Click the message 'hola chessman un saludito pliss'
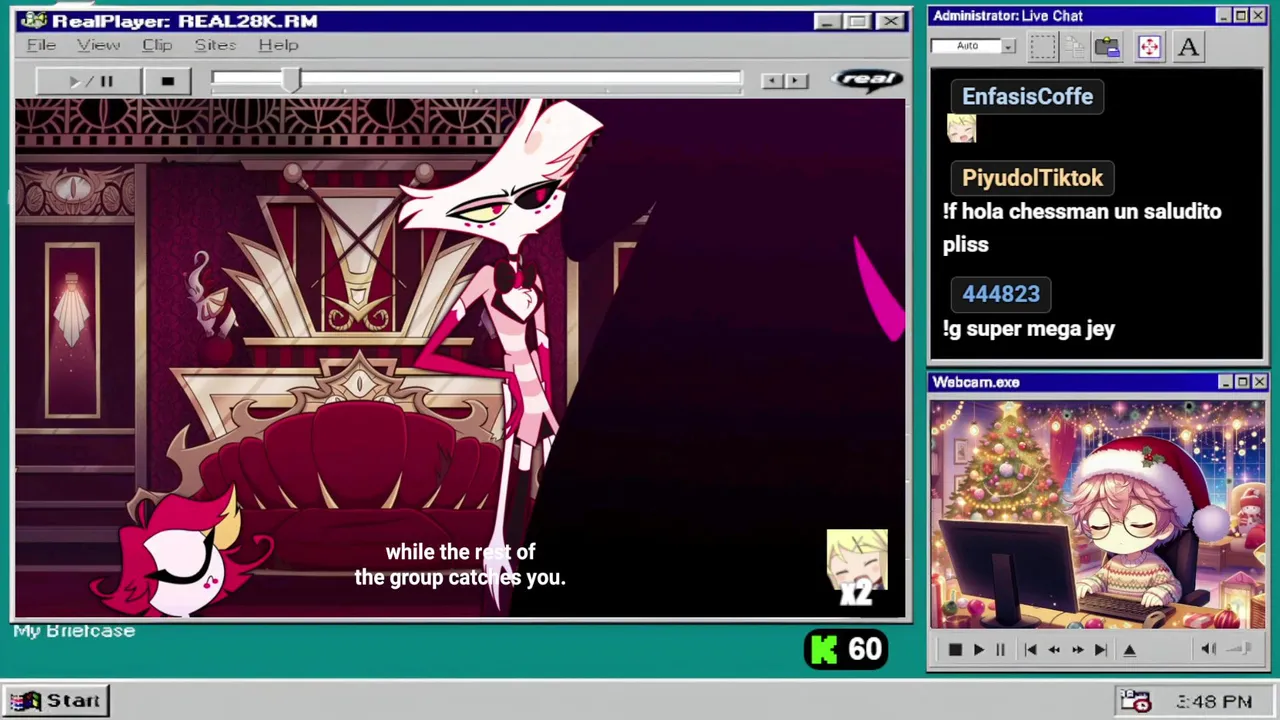The image size is (1280, 720). tap(1082, 228)
